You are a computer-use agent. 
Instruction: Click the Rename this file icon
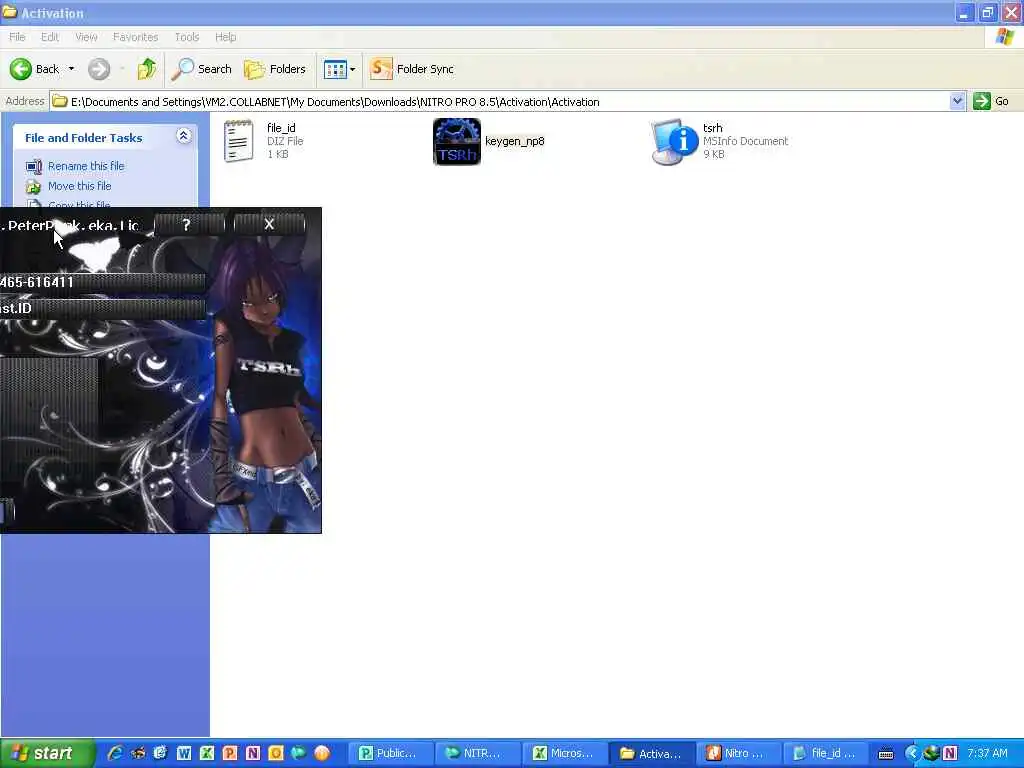pos(34,167)
